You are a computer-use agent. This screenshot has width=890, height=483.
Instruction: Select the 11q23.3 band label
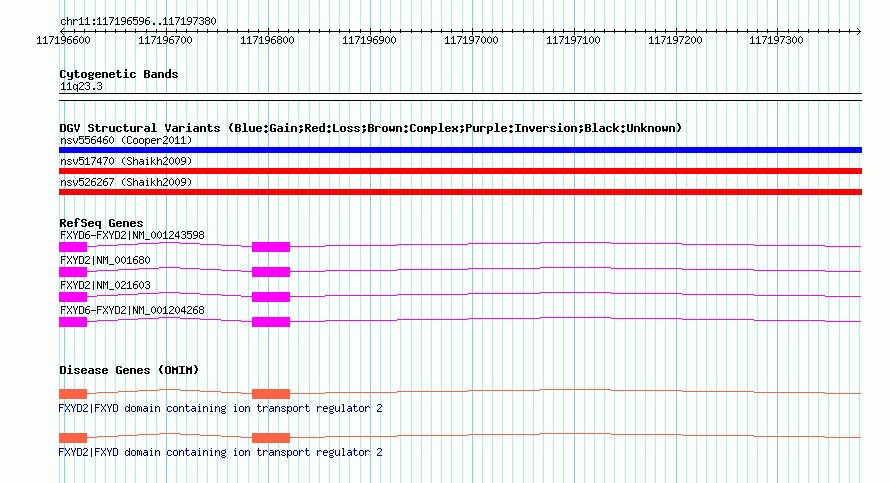tap(81, 86)
